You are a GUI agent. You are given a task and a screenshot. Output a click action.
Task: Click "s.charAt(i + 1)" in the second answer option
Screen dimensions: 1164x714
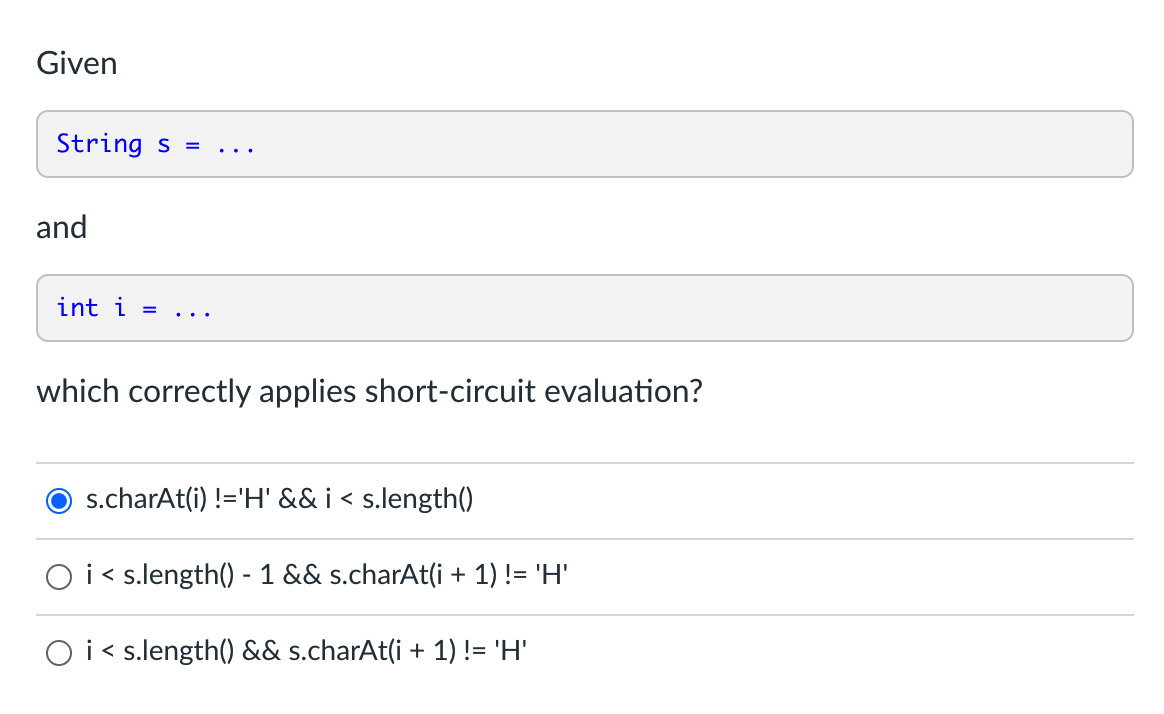[413, 574]
